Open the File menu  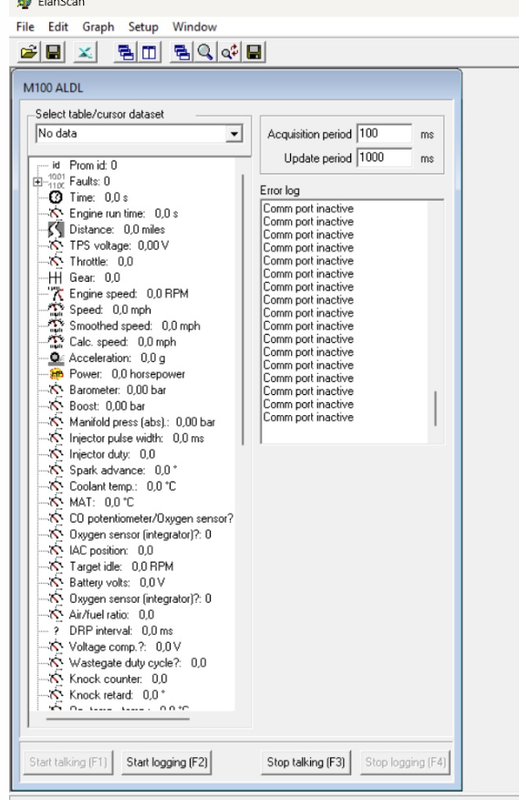[25, 27]
